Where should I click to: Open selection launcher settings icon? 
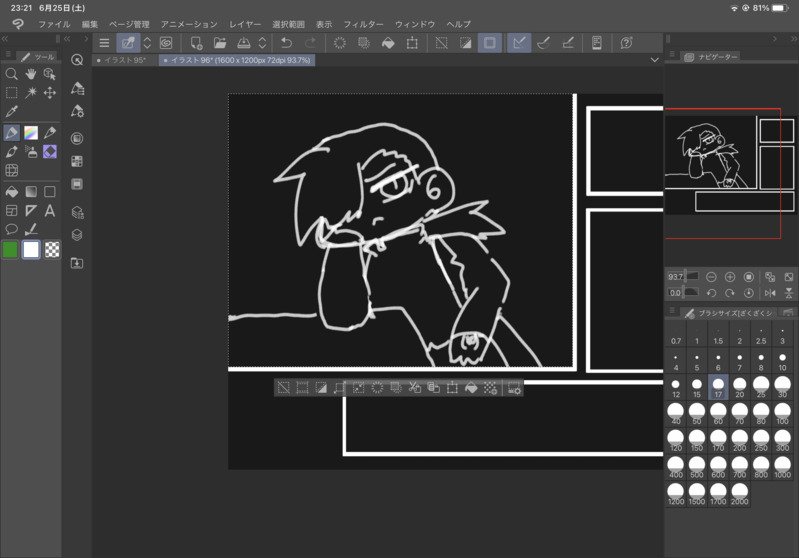point(514,388)
